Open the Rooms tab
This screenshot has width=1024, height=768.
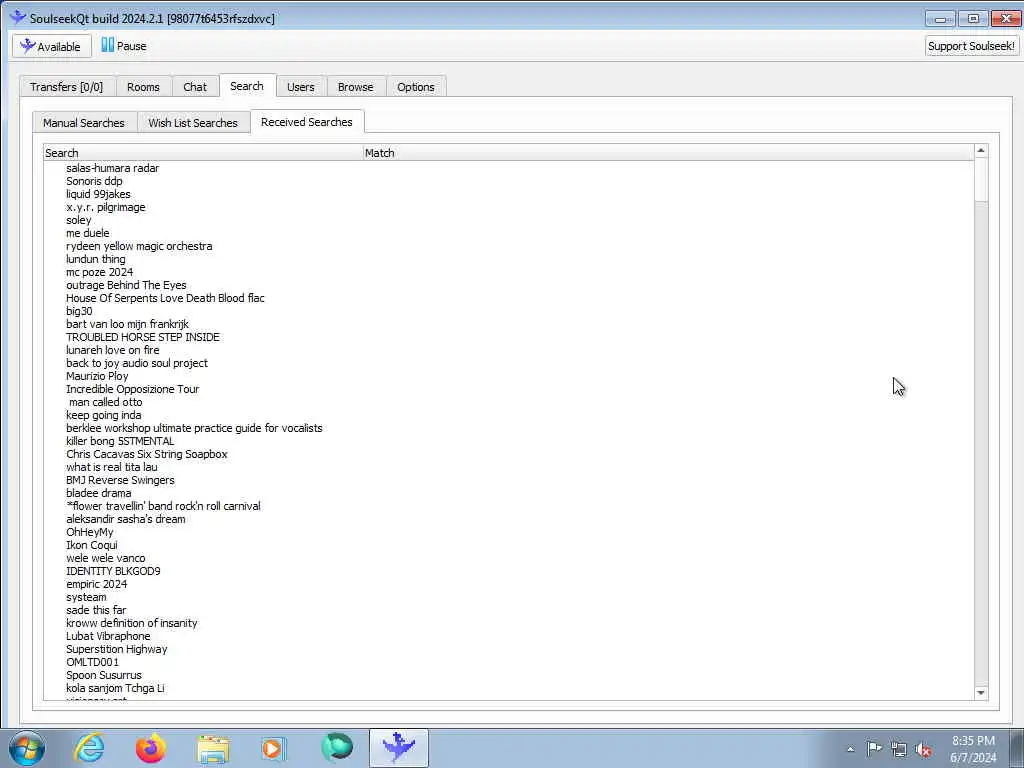143,87
